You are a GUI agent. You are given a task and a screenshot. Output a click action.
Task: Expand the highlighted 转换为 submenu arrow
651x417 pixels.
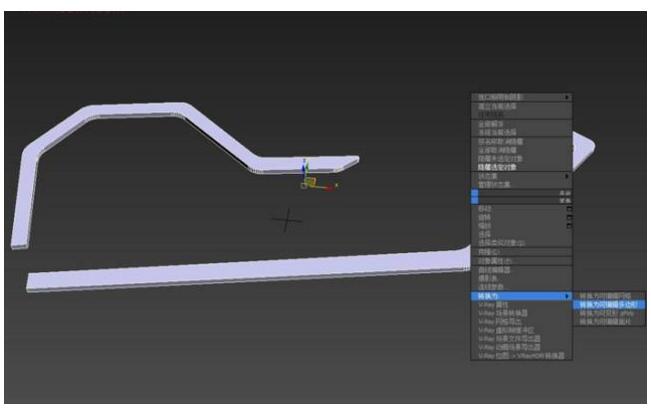click(568, 296)
